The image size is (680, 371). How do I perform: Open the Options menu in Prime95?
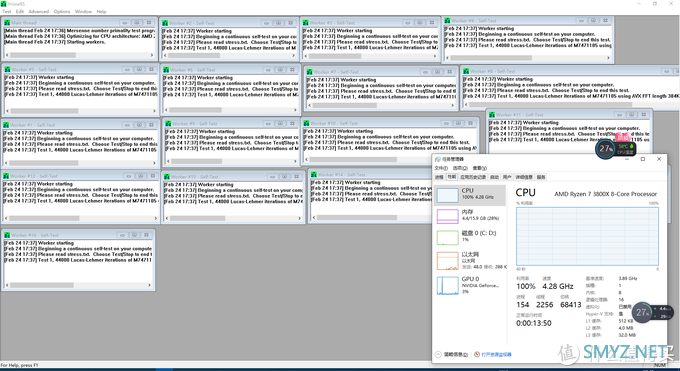62,11
